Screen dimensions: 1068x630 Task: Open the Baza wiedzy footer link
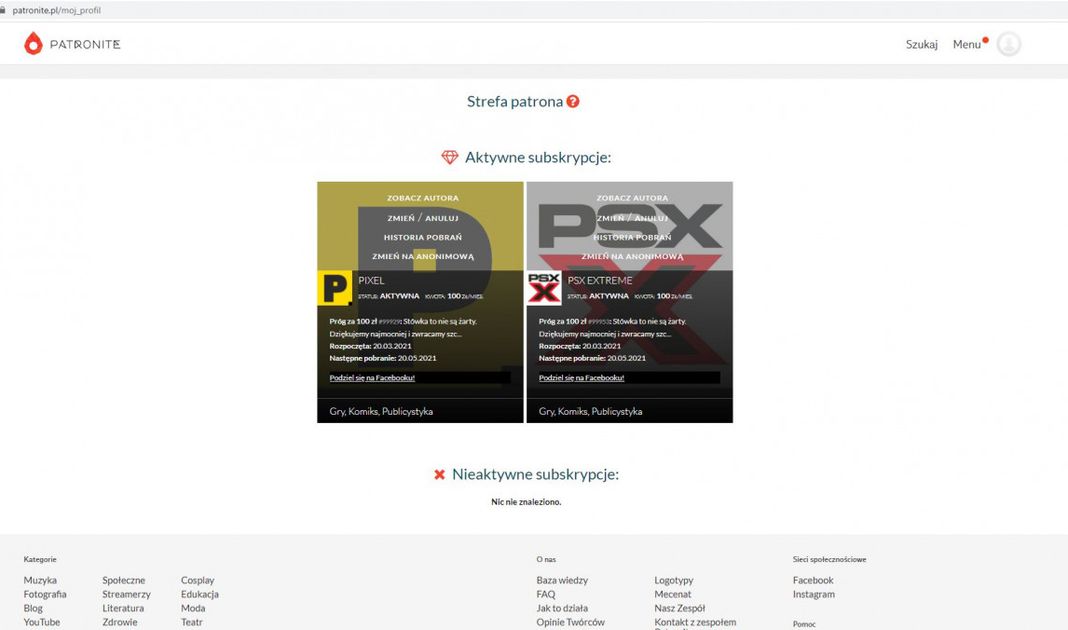point(562,580)
